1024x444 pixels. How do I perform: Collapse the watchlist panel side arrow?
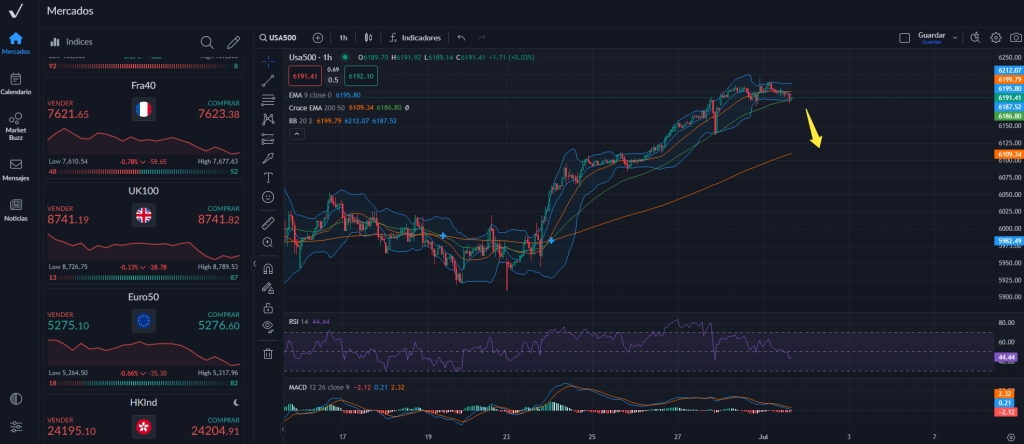point(254,264)
